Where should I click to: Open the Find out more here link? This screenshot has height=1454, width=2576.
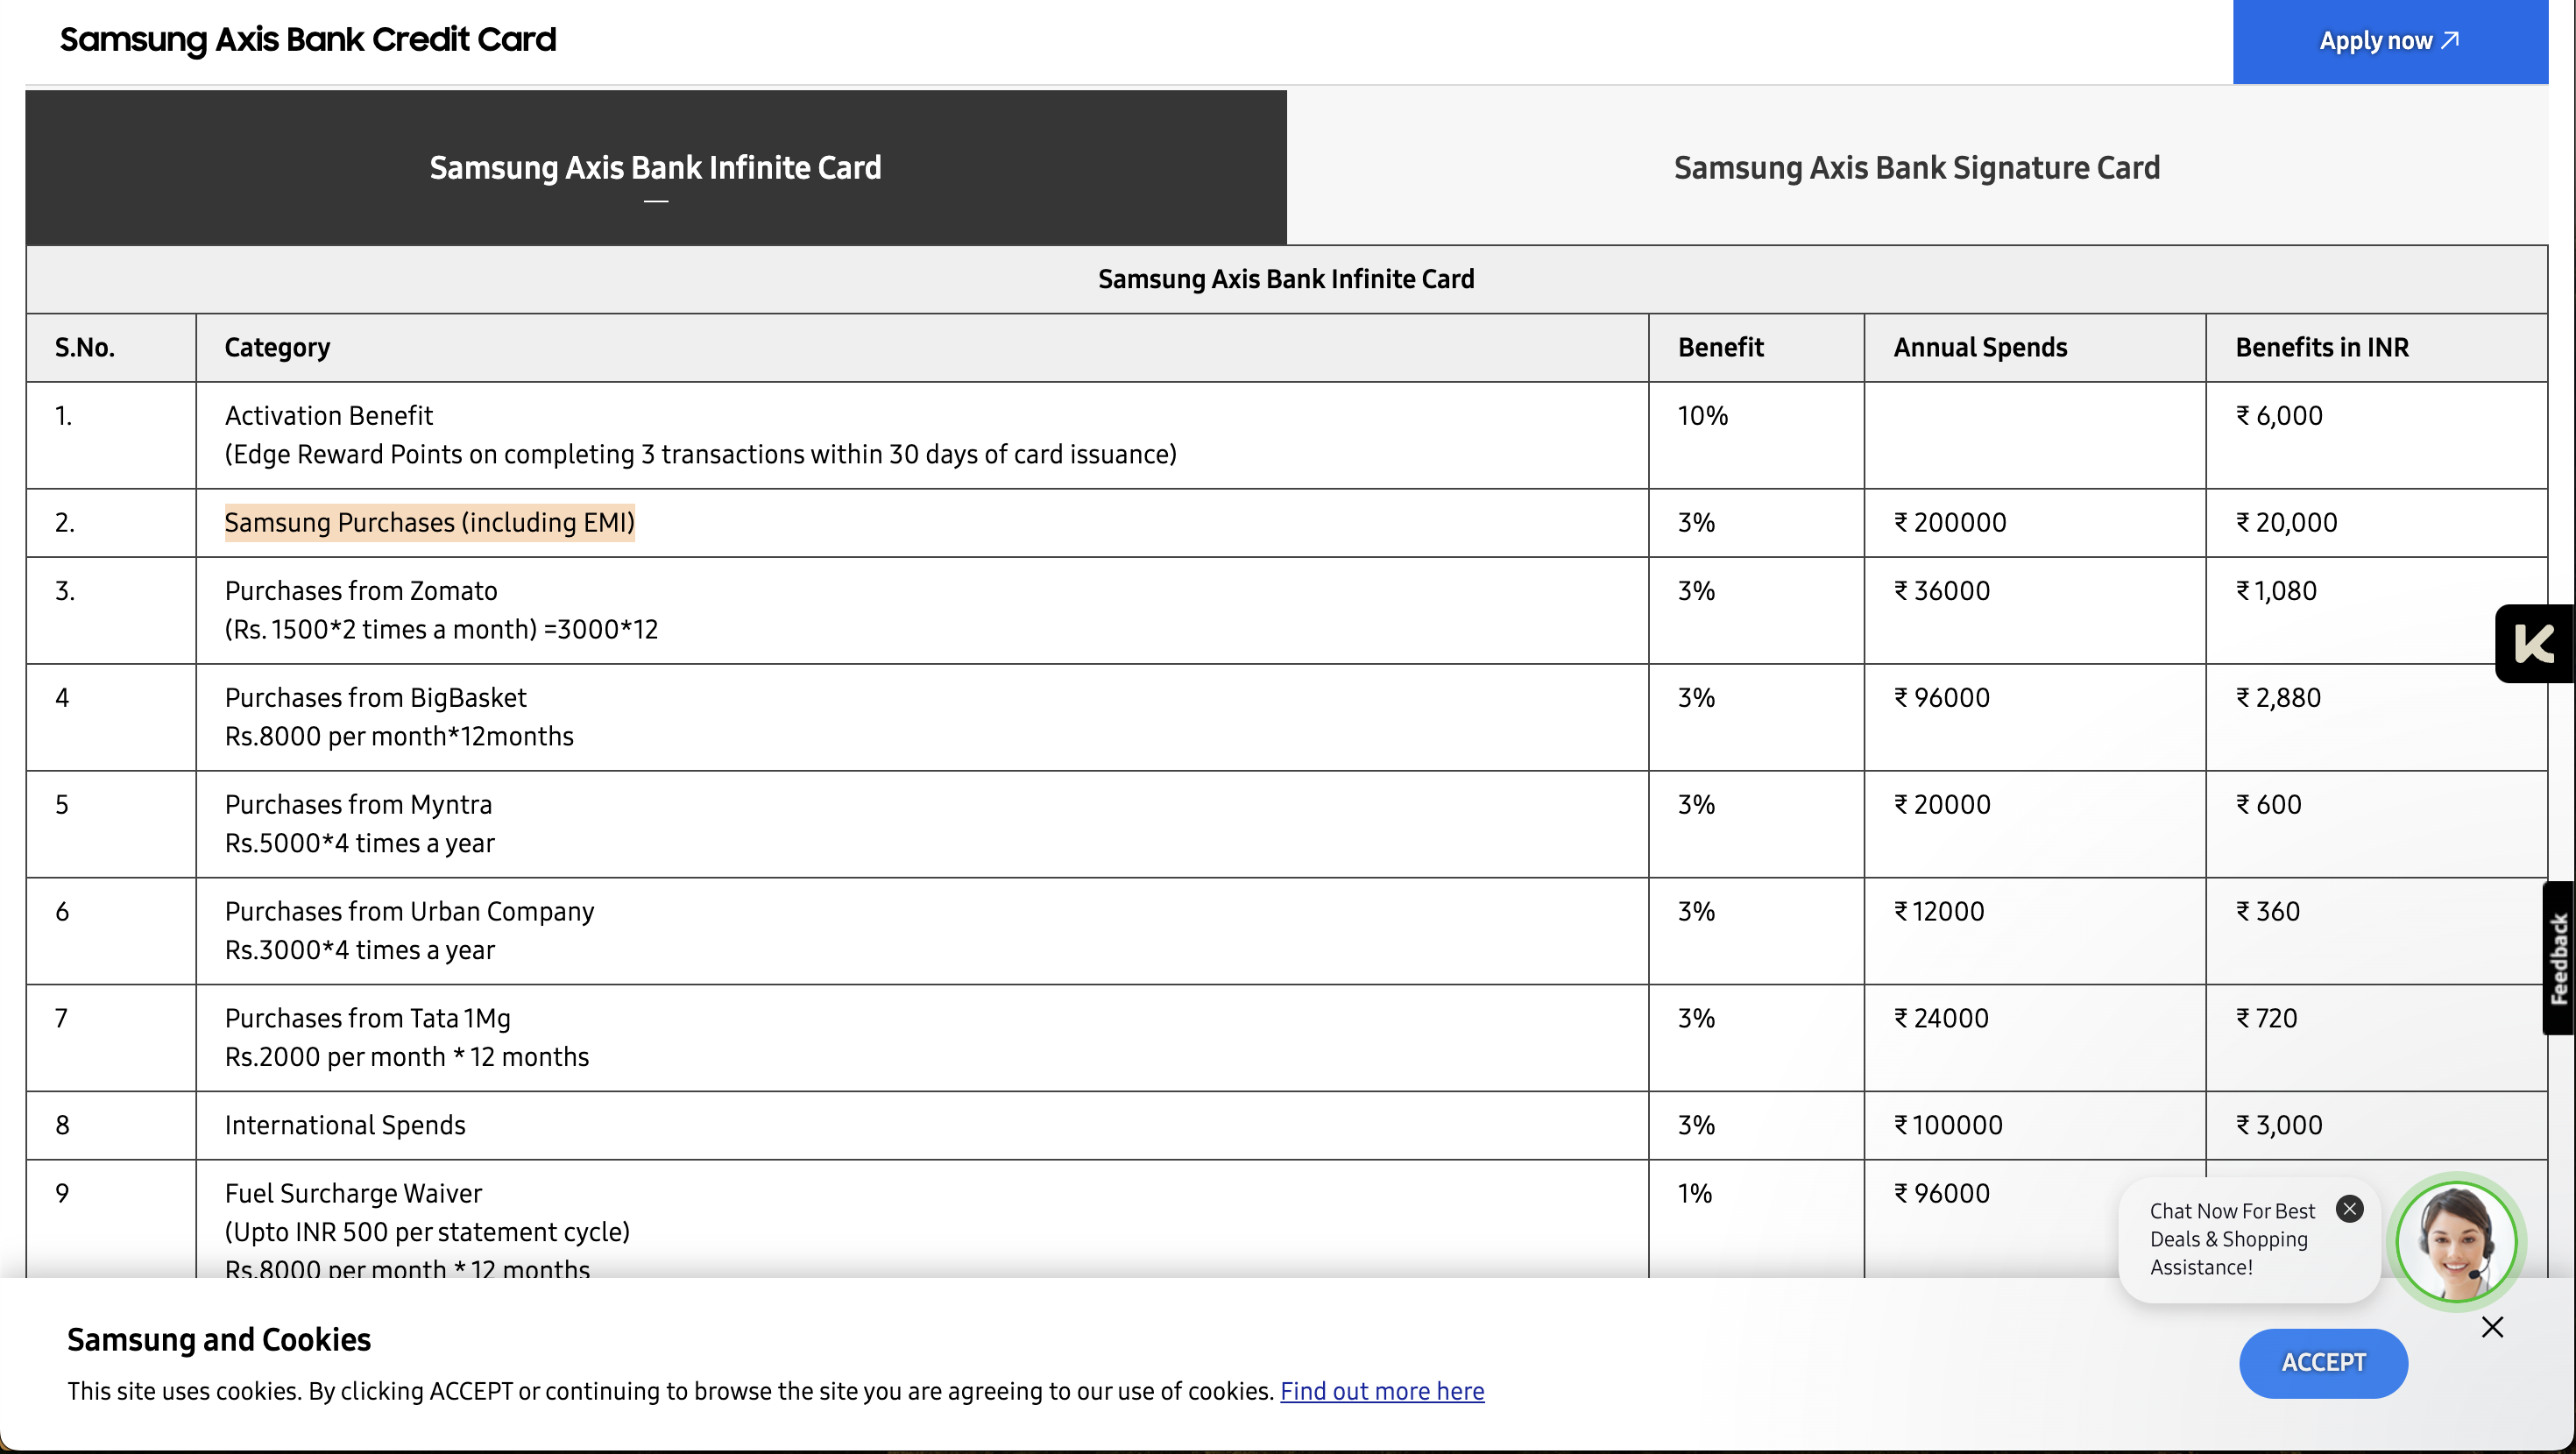[1381, 1391]
